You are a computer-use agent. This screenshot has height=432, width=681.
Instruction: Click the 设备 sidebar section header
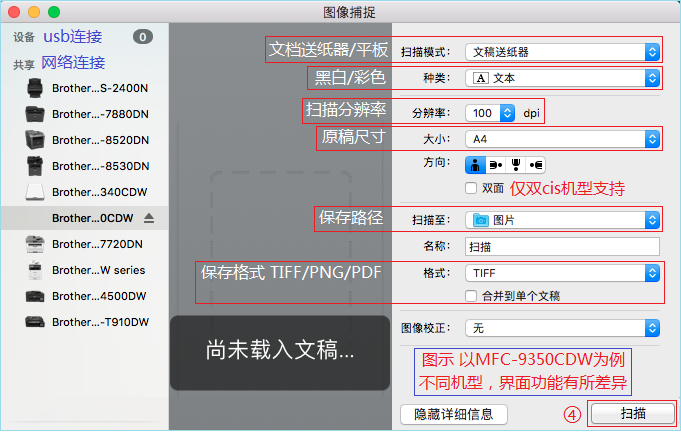tap(23, 37)
